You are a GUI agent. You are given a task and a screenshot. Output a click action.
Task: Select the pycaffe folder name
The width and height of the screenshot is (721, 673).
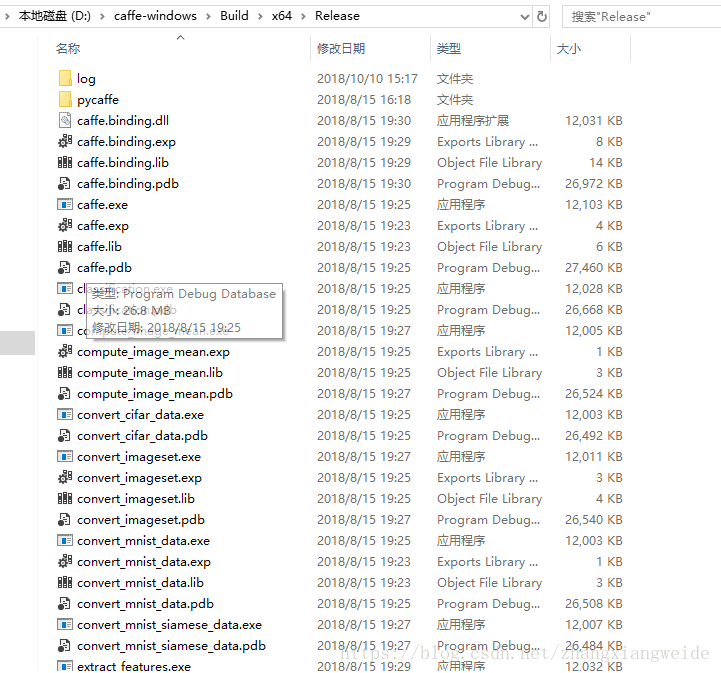click(98, 100)
